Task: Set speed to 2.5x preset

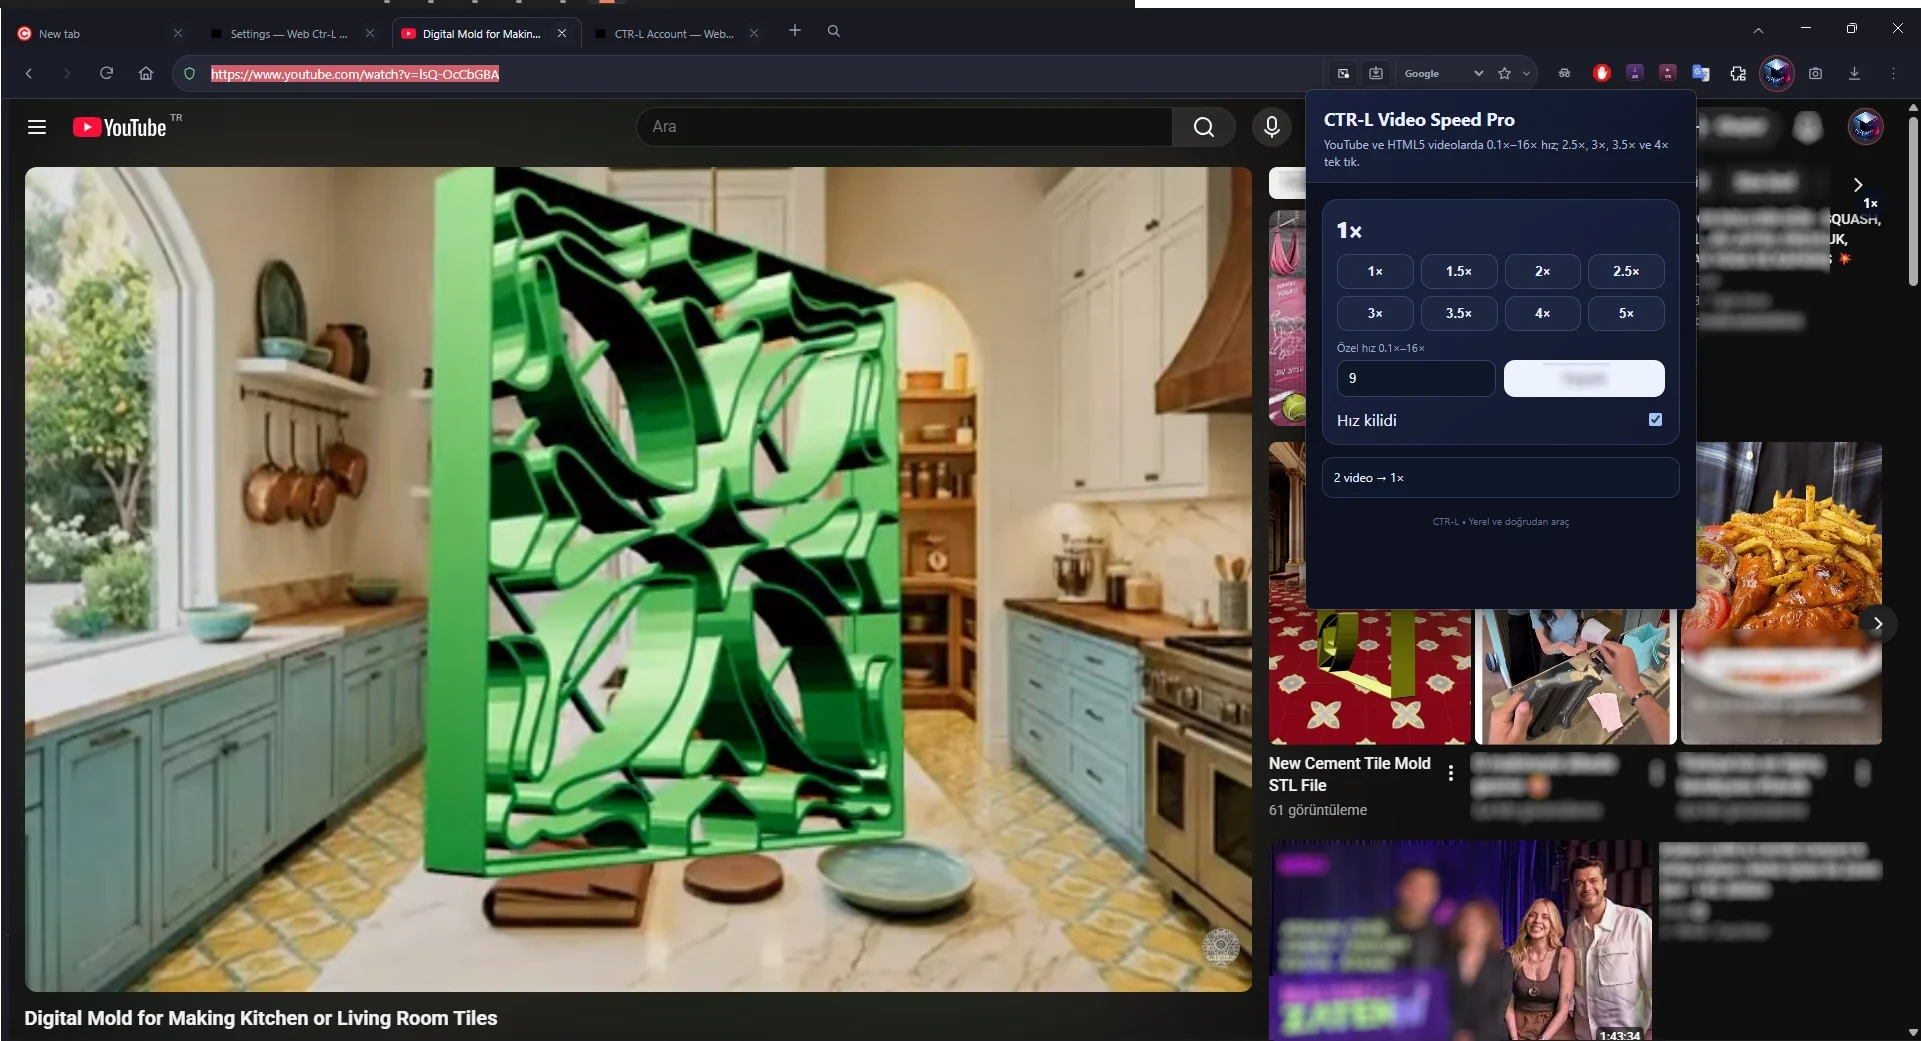Action: click(x=1626, y=271)
